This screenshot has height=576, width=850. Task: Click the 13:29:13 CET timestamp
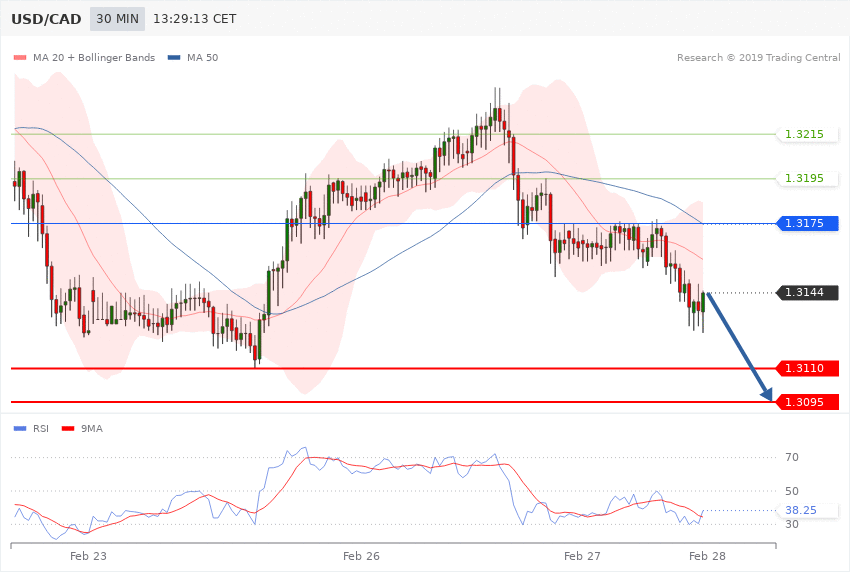pyautogui.click(x=195, y=19)
